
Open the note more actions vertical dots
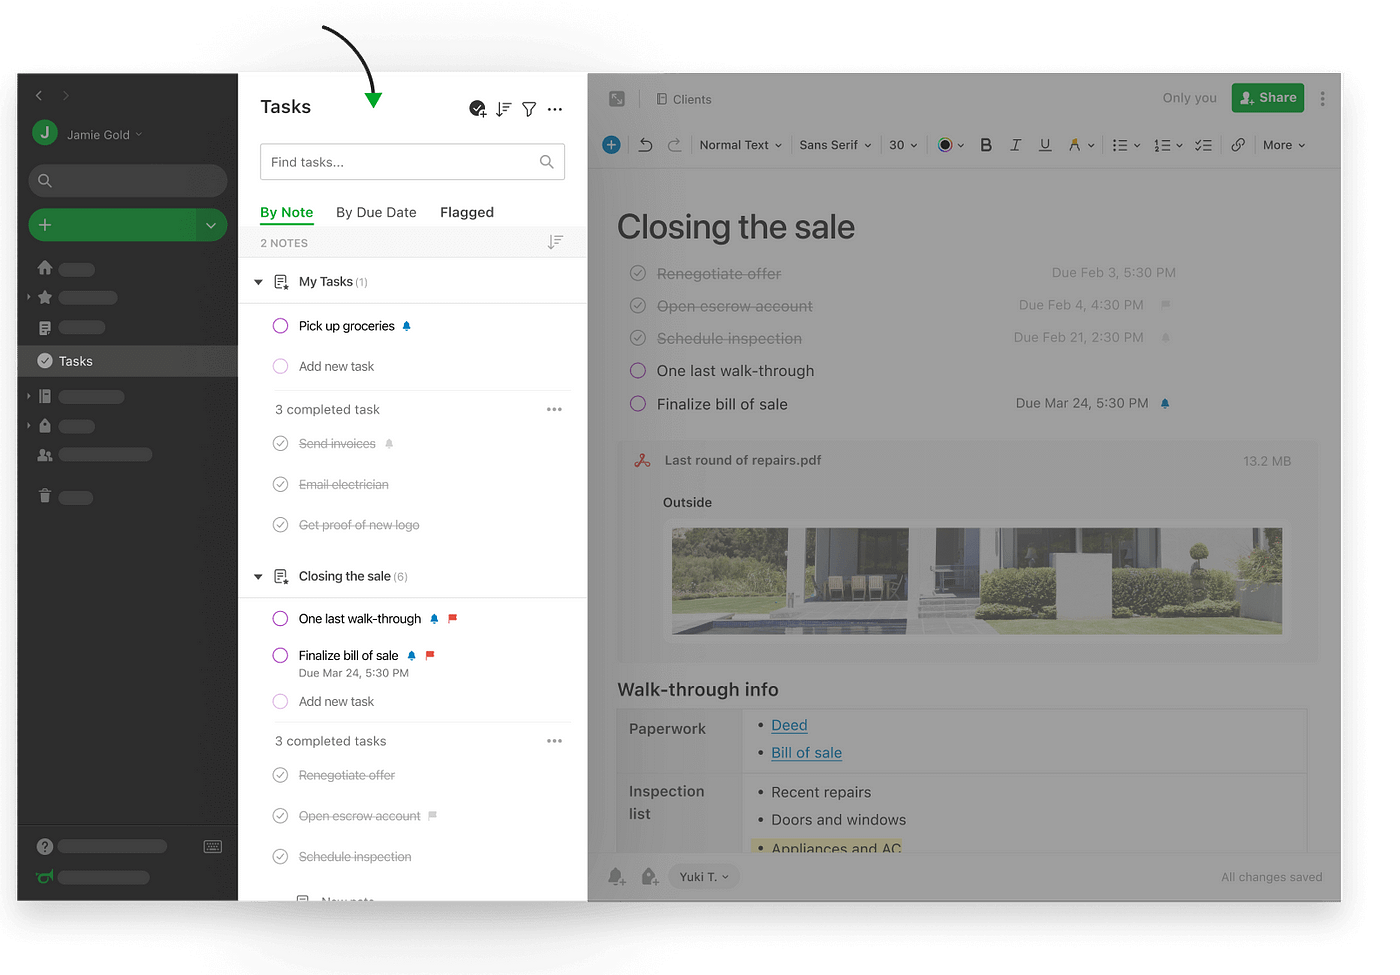pos(1322,99)
